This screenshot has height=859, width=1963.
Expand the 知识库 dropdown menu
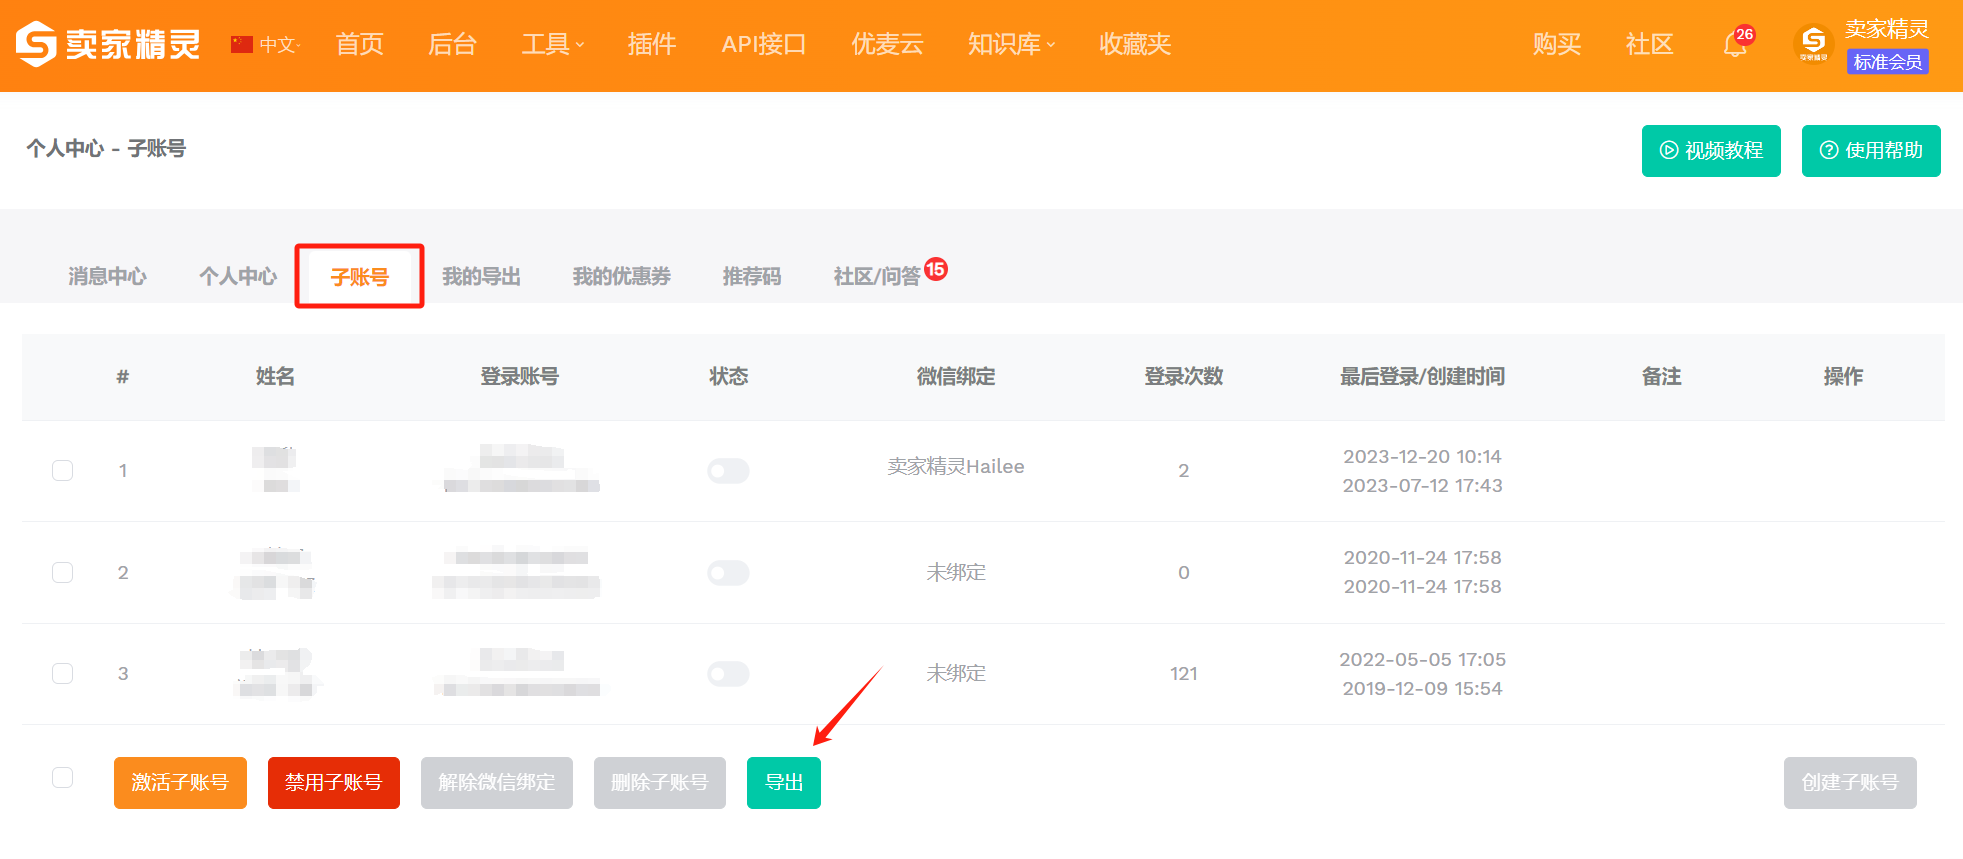(x=1011, y=44)
